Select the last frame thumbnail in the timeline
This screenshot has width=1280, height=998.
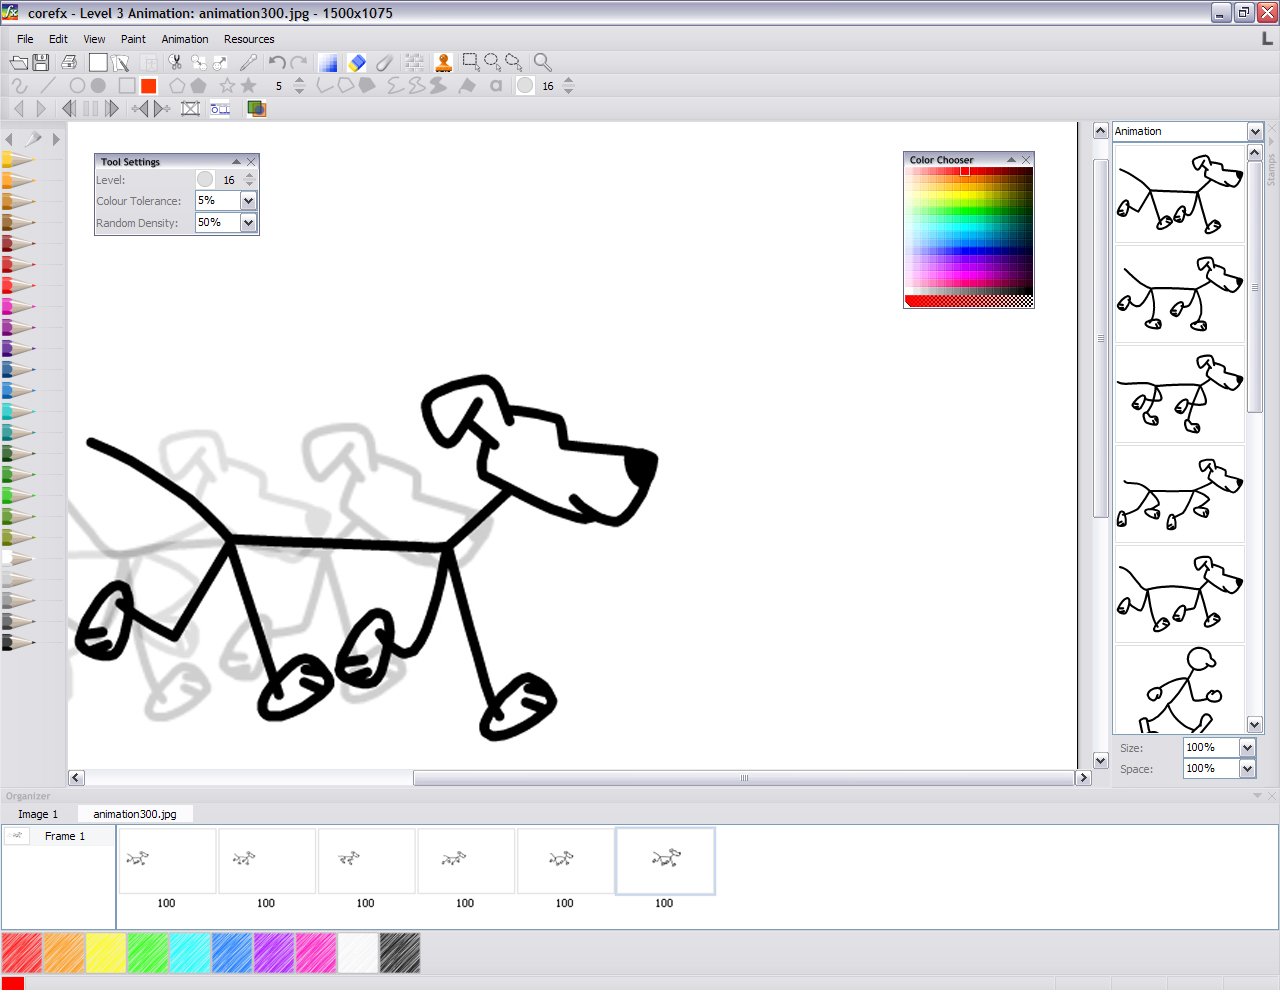click(664, 860)
